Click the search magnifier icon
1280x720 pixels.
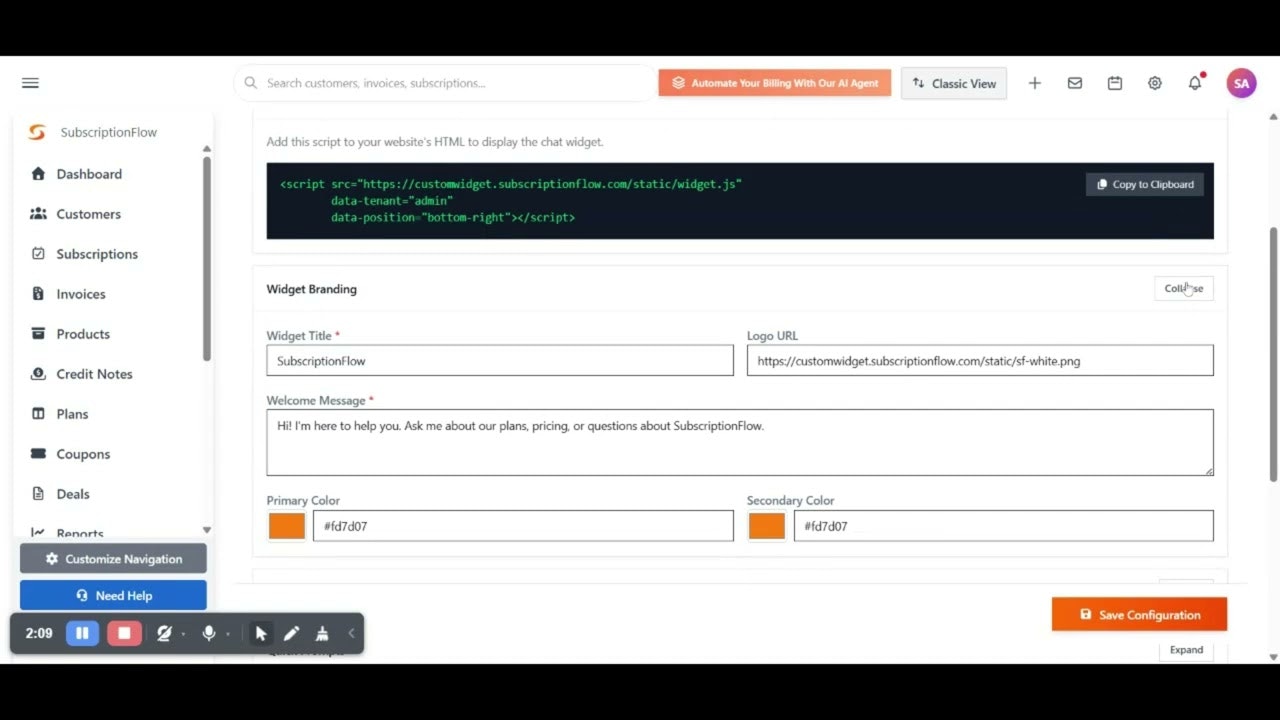(250, 83)
